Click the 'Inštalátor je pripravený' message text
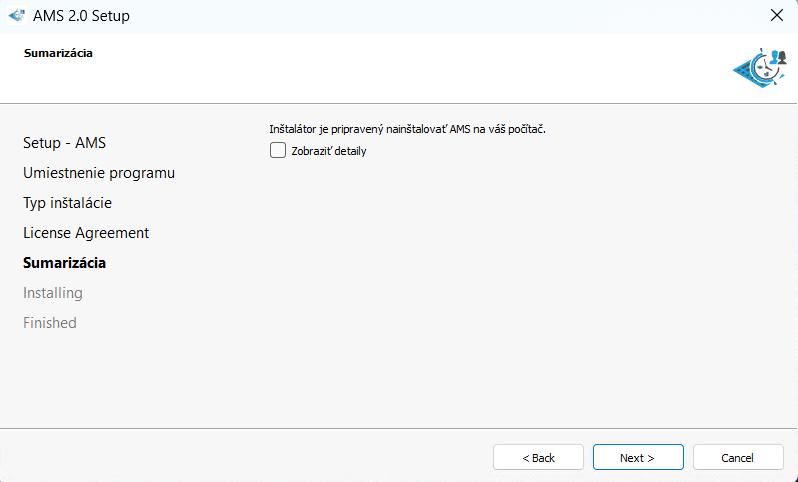Image resolution: width=798 pixels, height=482 pixels. 407,129
